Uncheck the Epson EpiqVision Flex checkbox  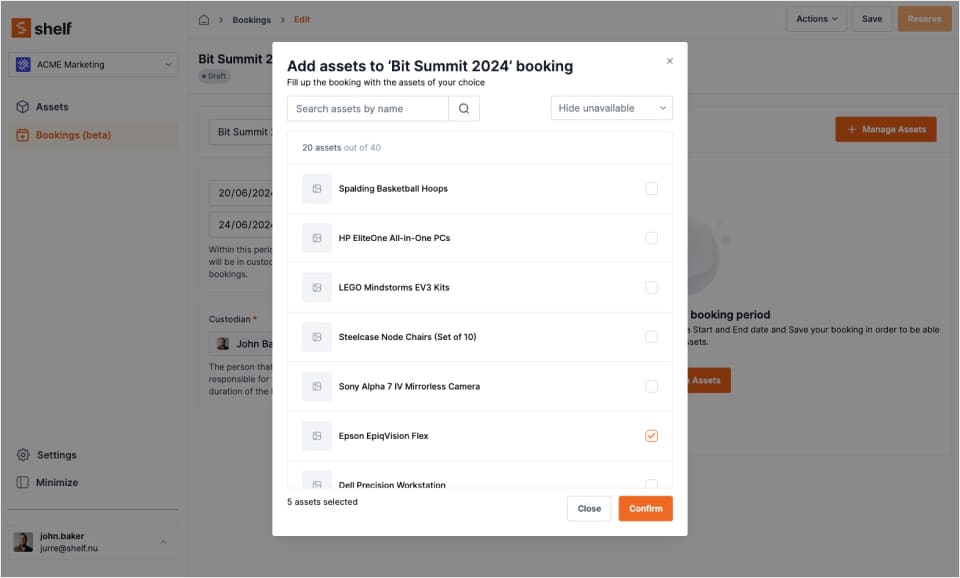pos(651,436)
